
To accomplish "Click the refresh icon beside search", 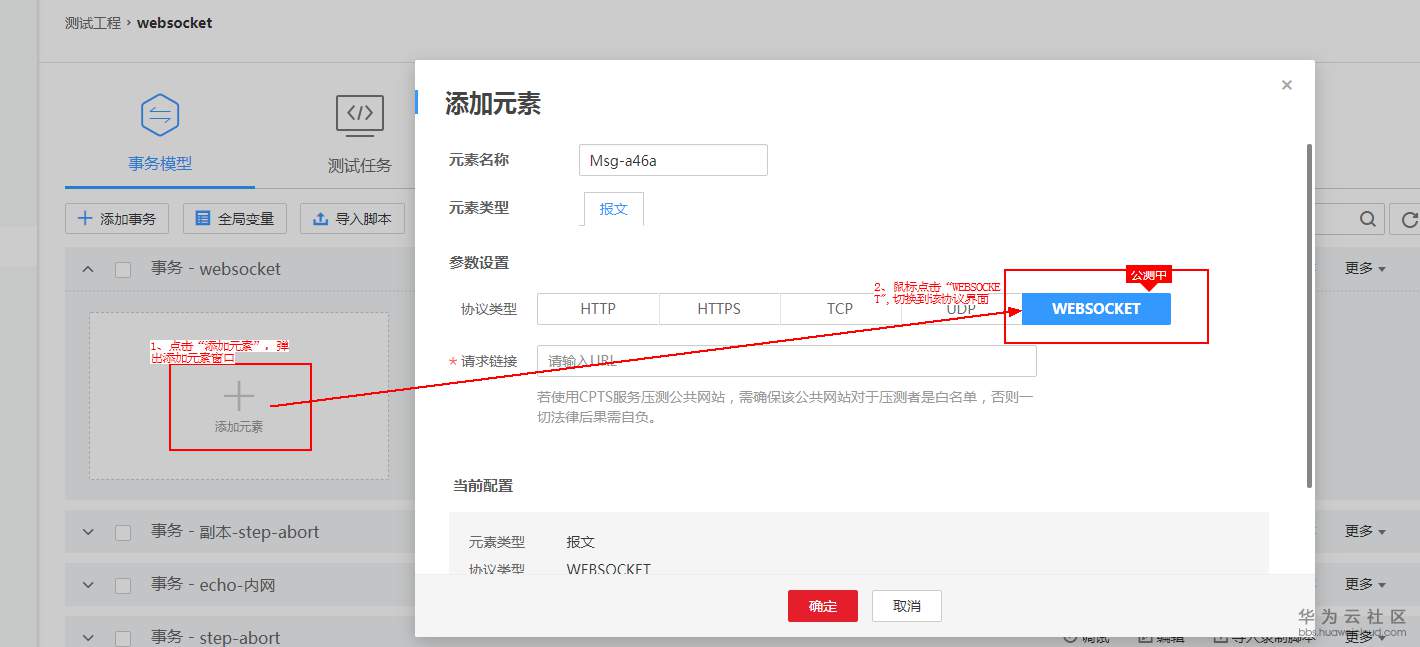I will click(1410, 219).
